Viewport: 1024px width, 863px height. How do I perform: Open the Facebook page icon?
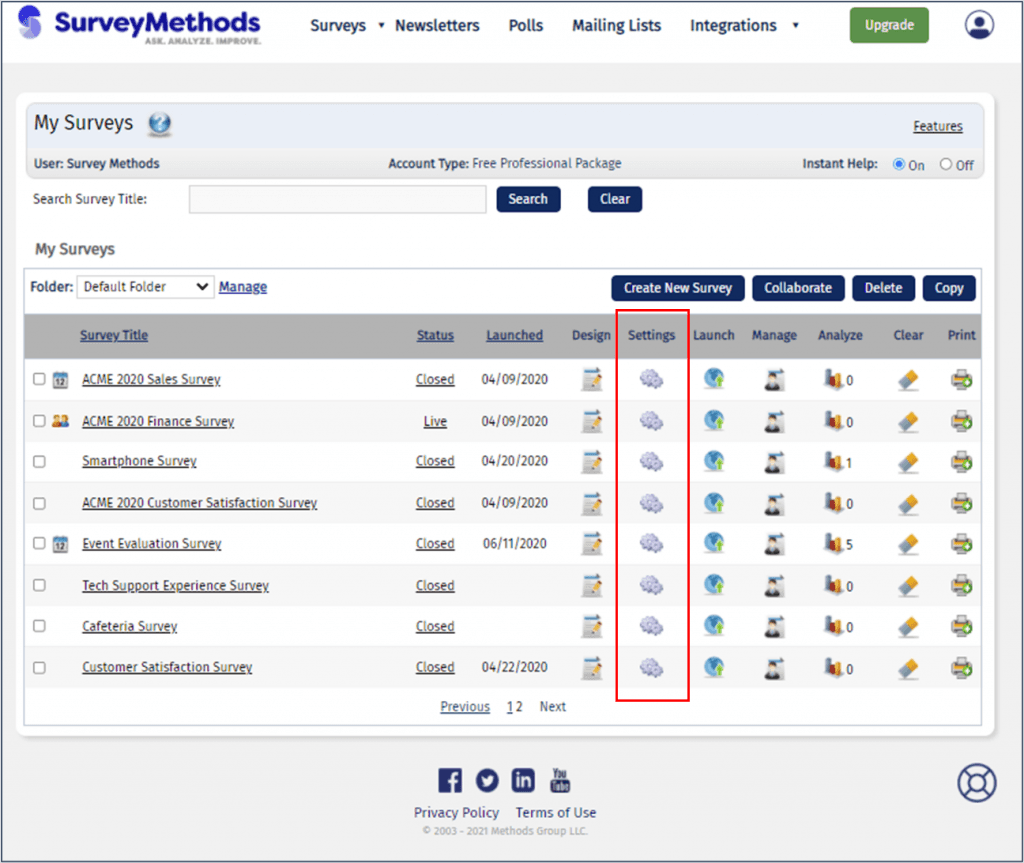(449, 780)
